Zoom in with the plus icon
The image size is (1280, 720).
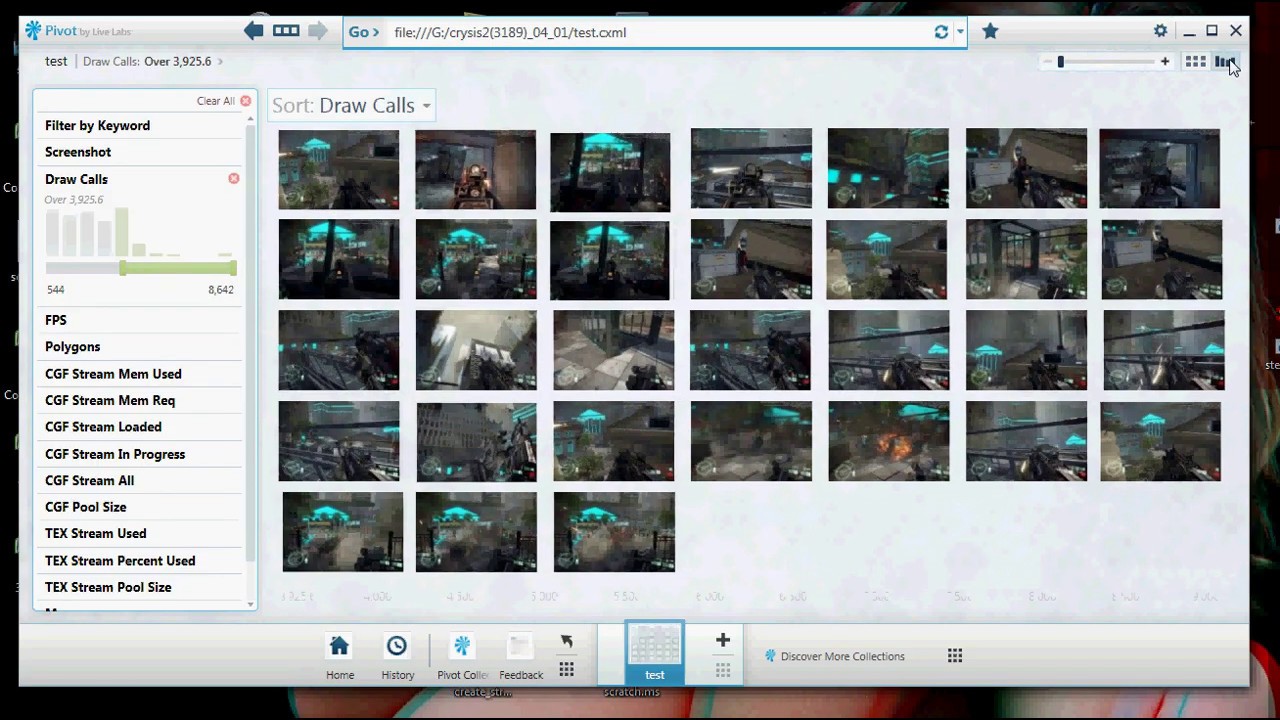tap(1164, 62)
